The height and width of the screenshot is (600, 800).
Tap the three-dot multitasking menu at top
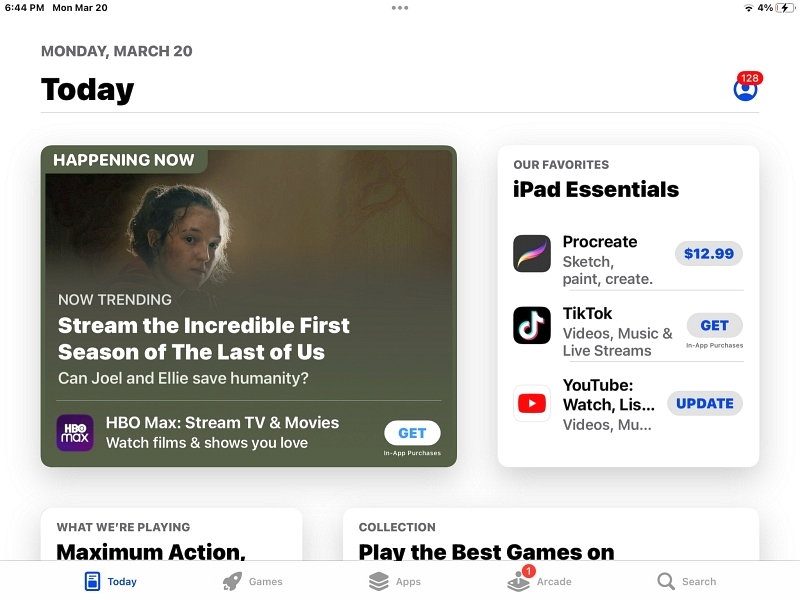pyautogui.click(x=400, y=8)
